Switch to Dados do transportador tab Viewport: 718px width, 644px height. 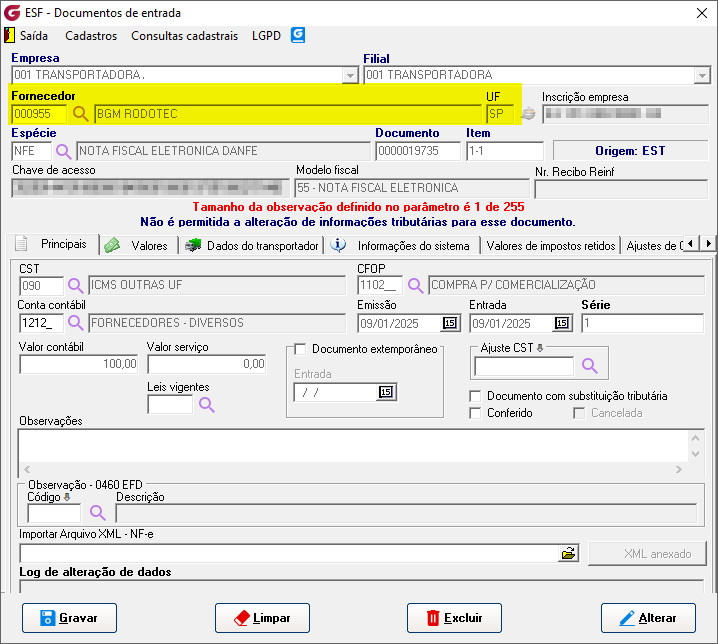[251, 246]
